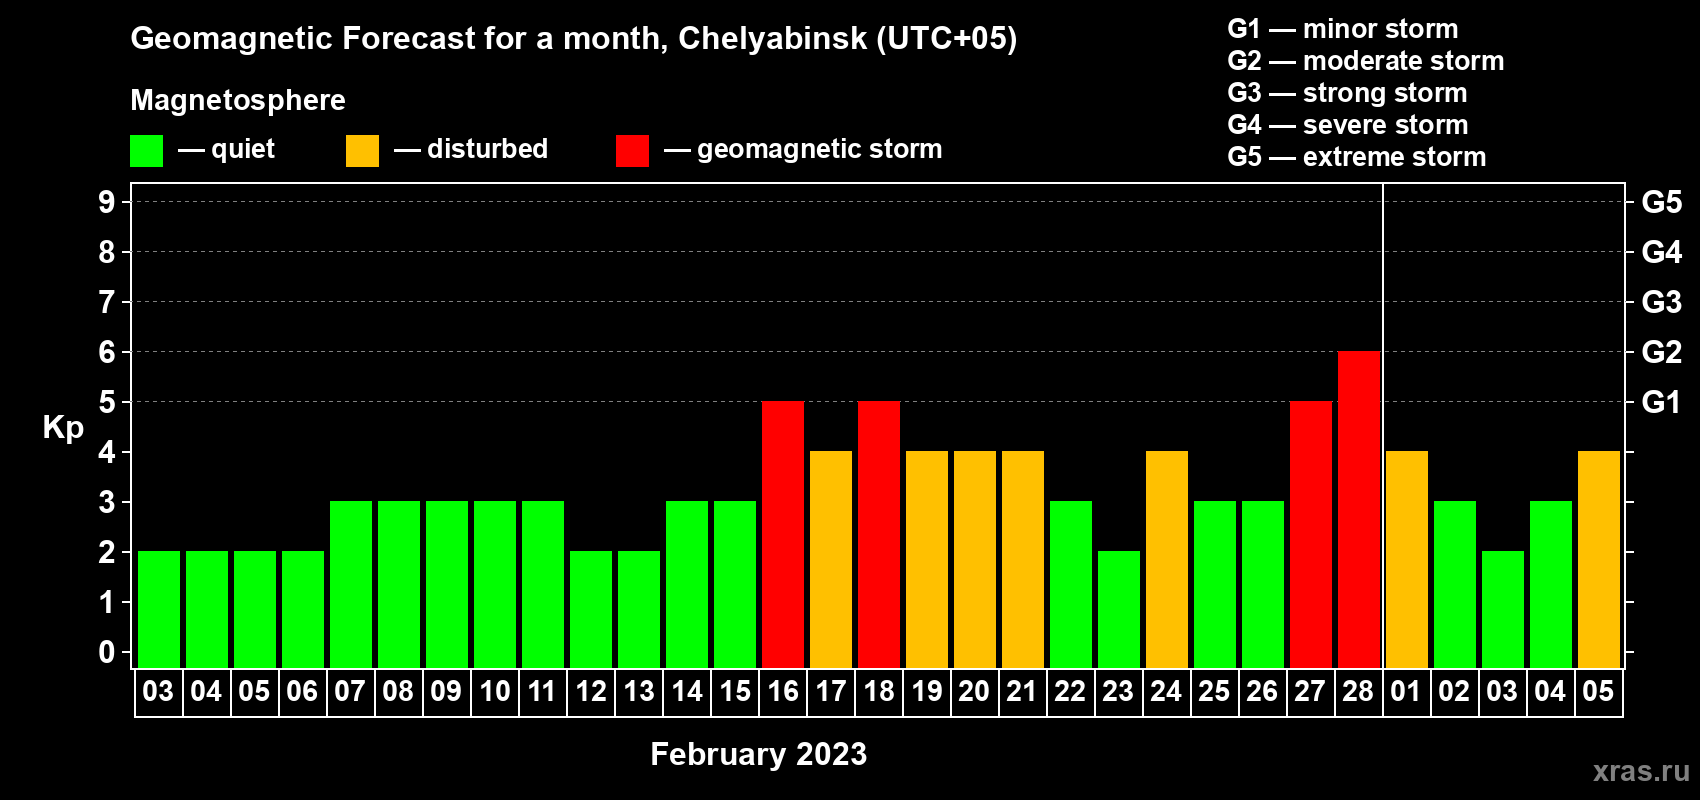Click the Kp axis value 0

(107, 652)
